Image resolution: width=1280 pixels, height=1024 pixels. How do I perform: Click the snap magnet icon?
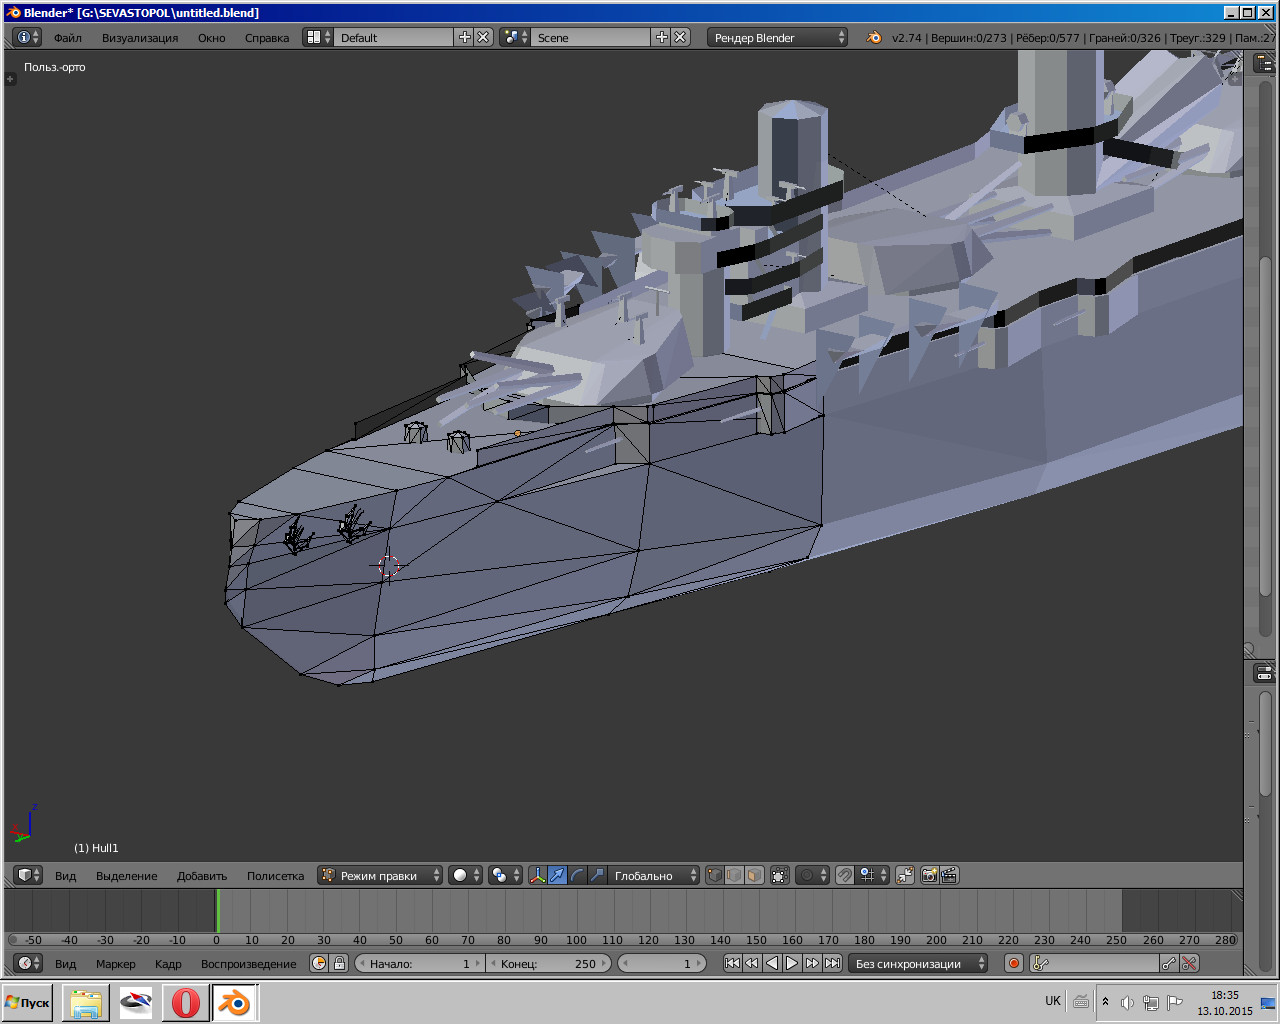[845, 875]
